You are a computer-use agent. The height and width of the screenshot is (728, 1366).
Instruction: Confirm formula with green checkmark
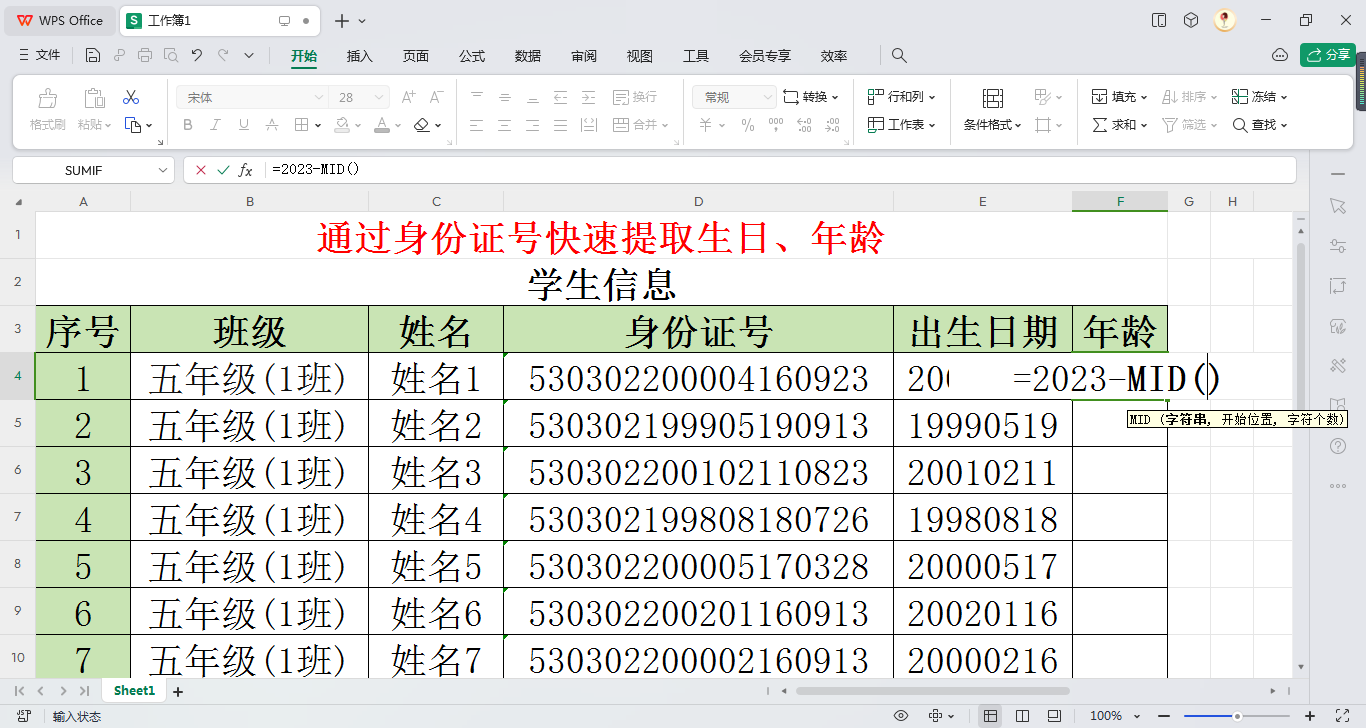[223, 170]
